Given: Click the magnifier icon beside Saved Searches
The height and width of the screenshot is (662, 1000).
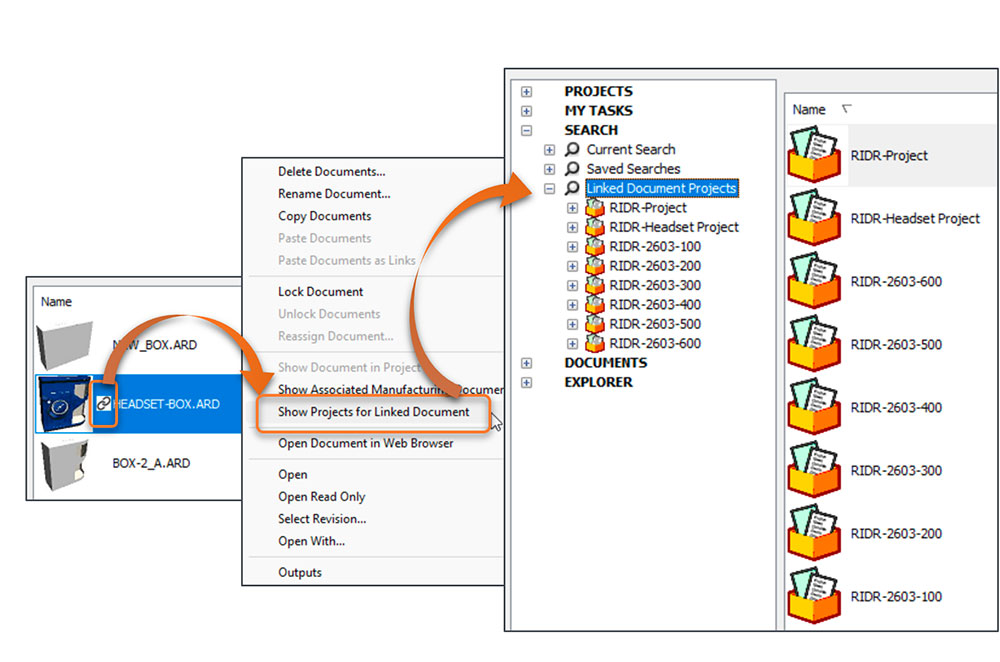Looking at the screenshot, I should [573, 169].
